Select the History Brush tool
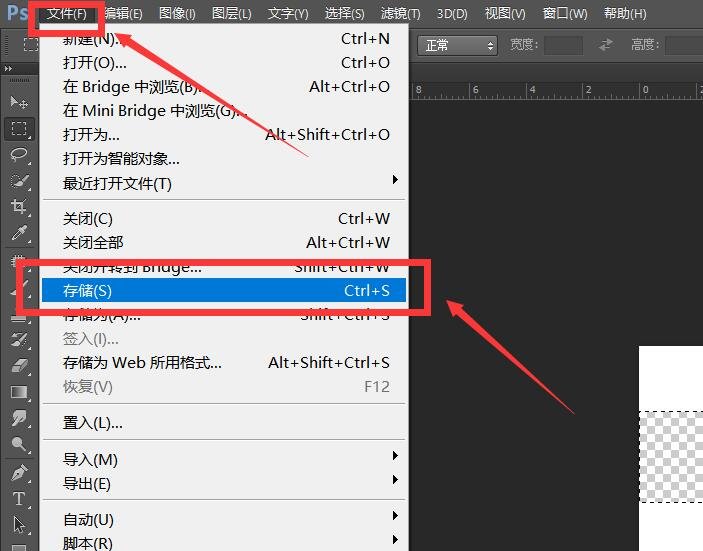 [19, 339]
